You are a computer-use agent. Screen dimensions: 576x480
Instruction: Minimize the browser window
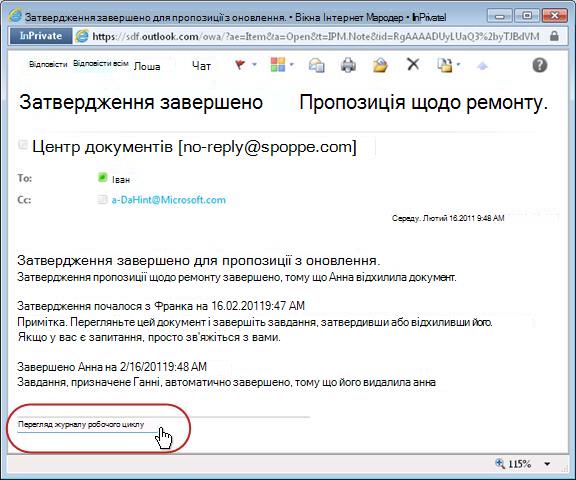499,16
